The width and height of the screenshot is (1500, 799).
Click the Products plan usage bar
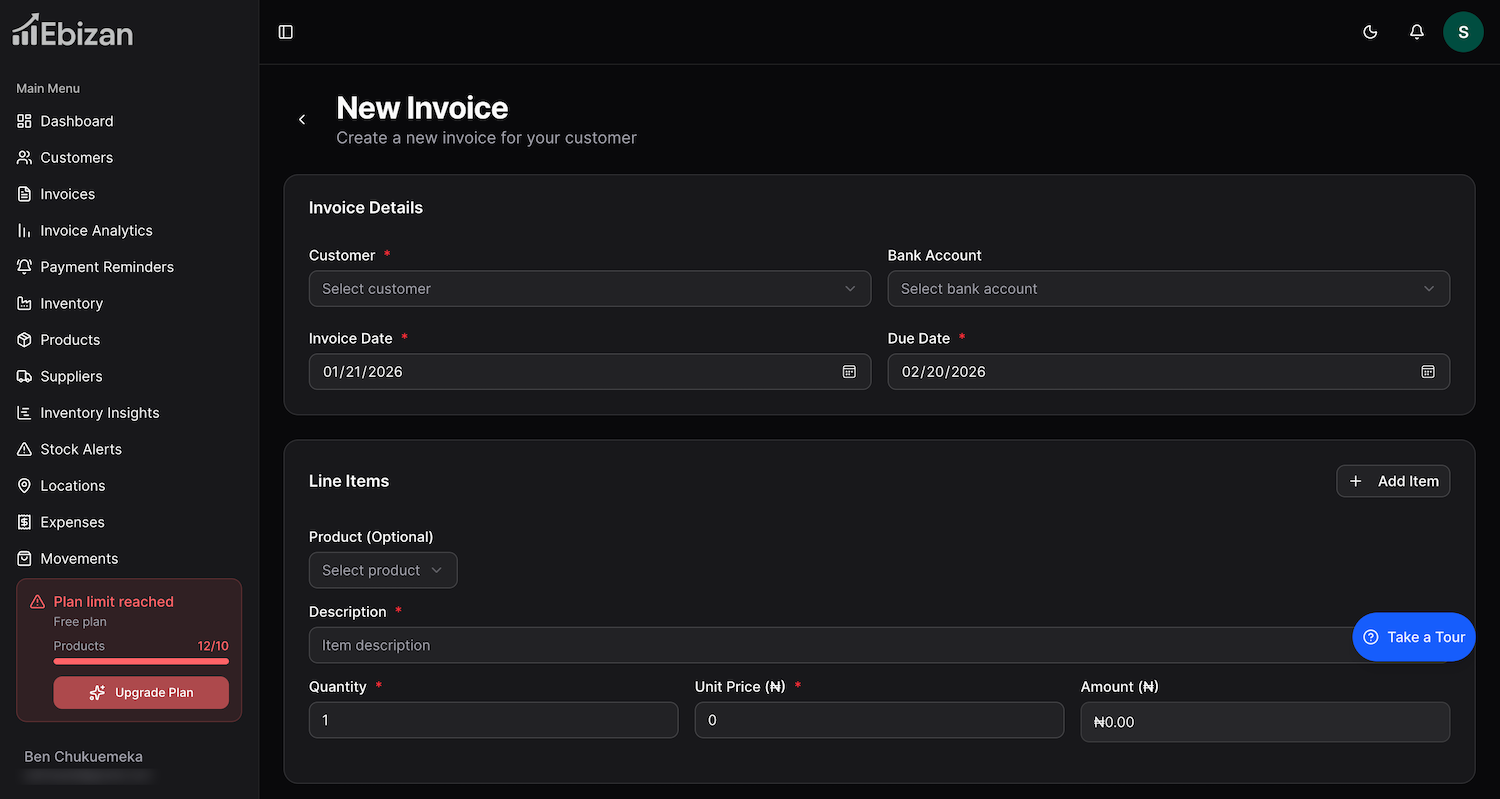click(x=141, y=661)
